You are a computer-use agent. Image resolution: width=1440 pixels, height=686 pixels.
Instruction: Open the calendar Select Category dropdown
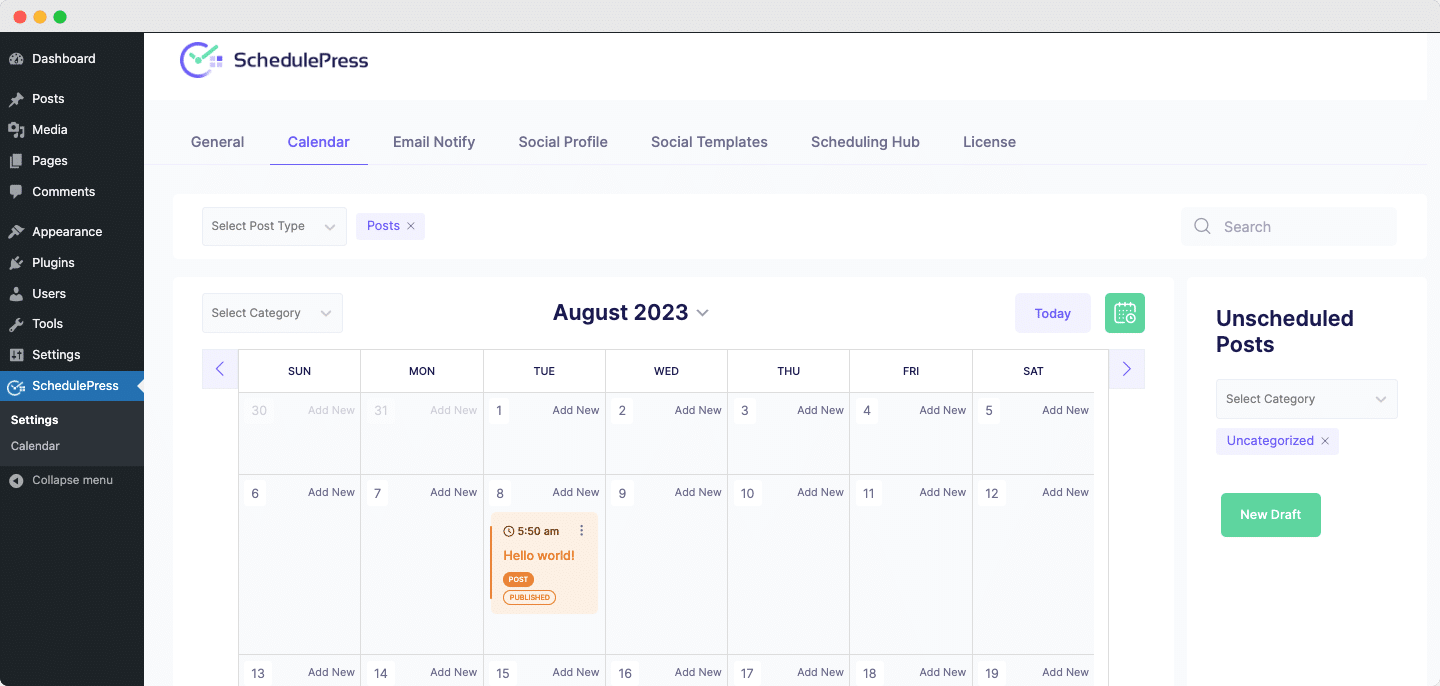pyautogui.click(x=272, y=313)
